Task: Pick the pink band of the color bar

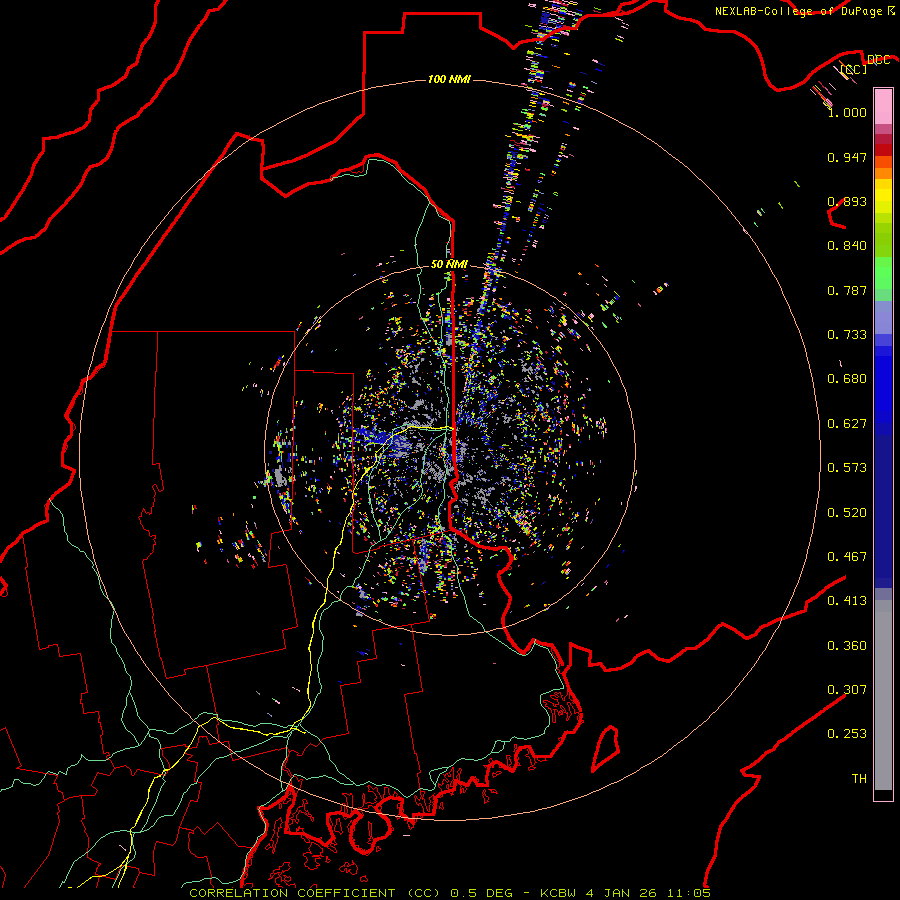Action: (x=883, y=106)
